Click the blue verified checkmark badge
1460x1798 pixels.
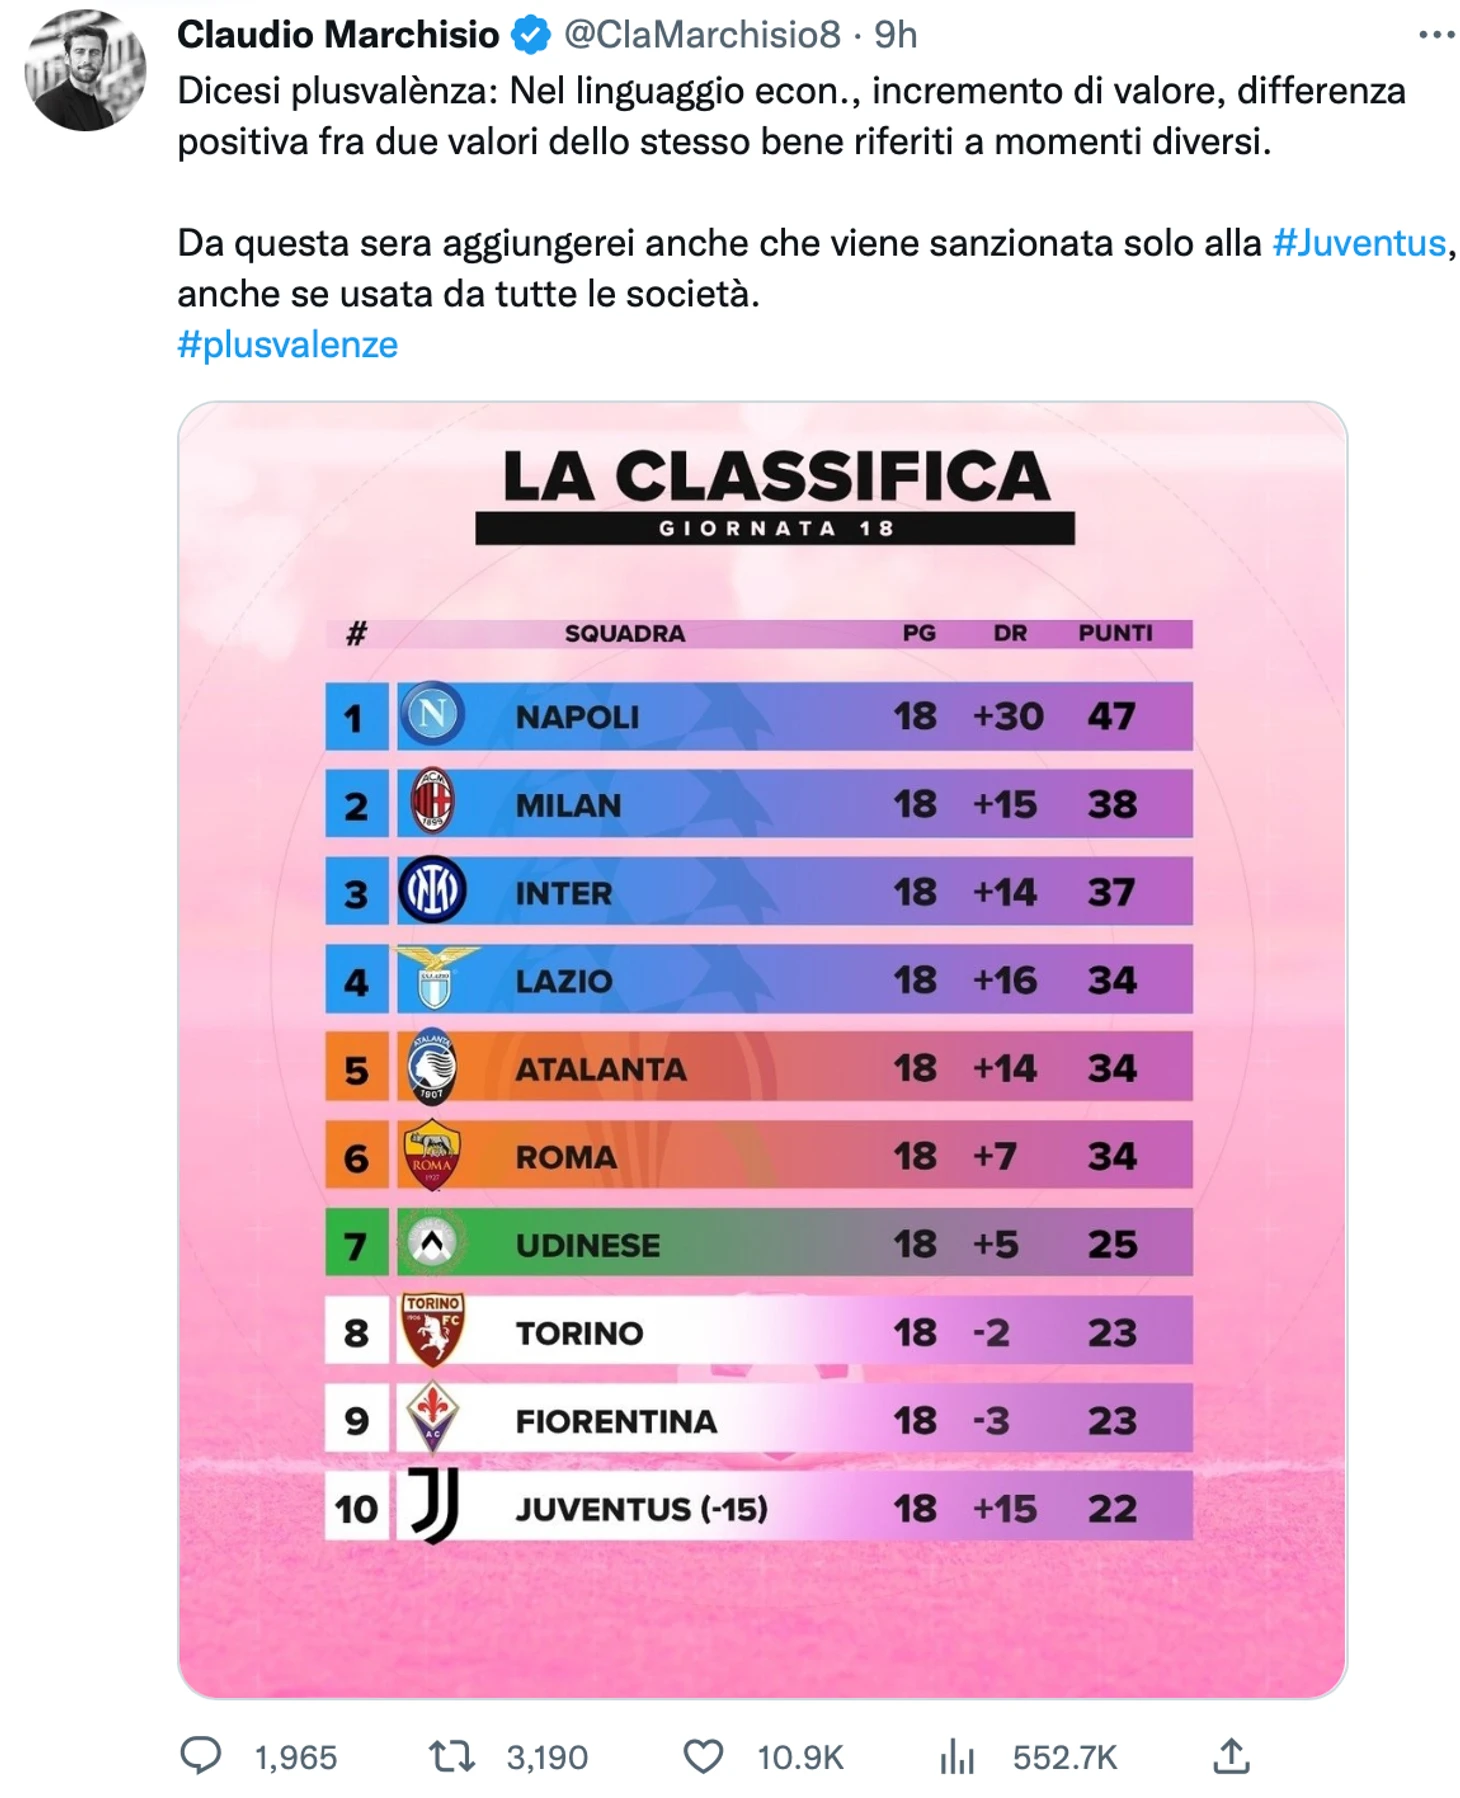pyautogui.click(x=531, y=35)
